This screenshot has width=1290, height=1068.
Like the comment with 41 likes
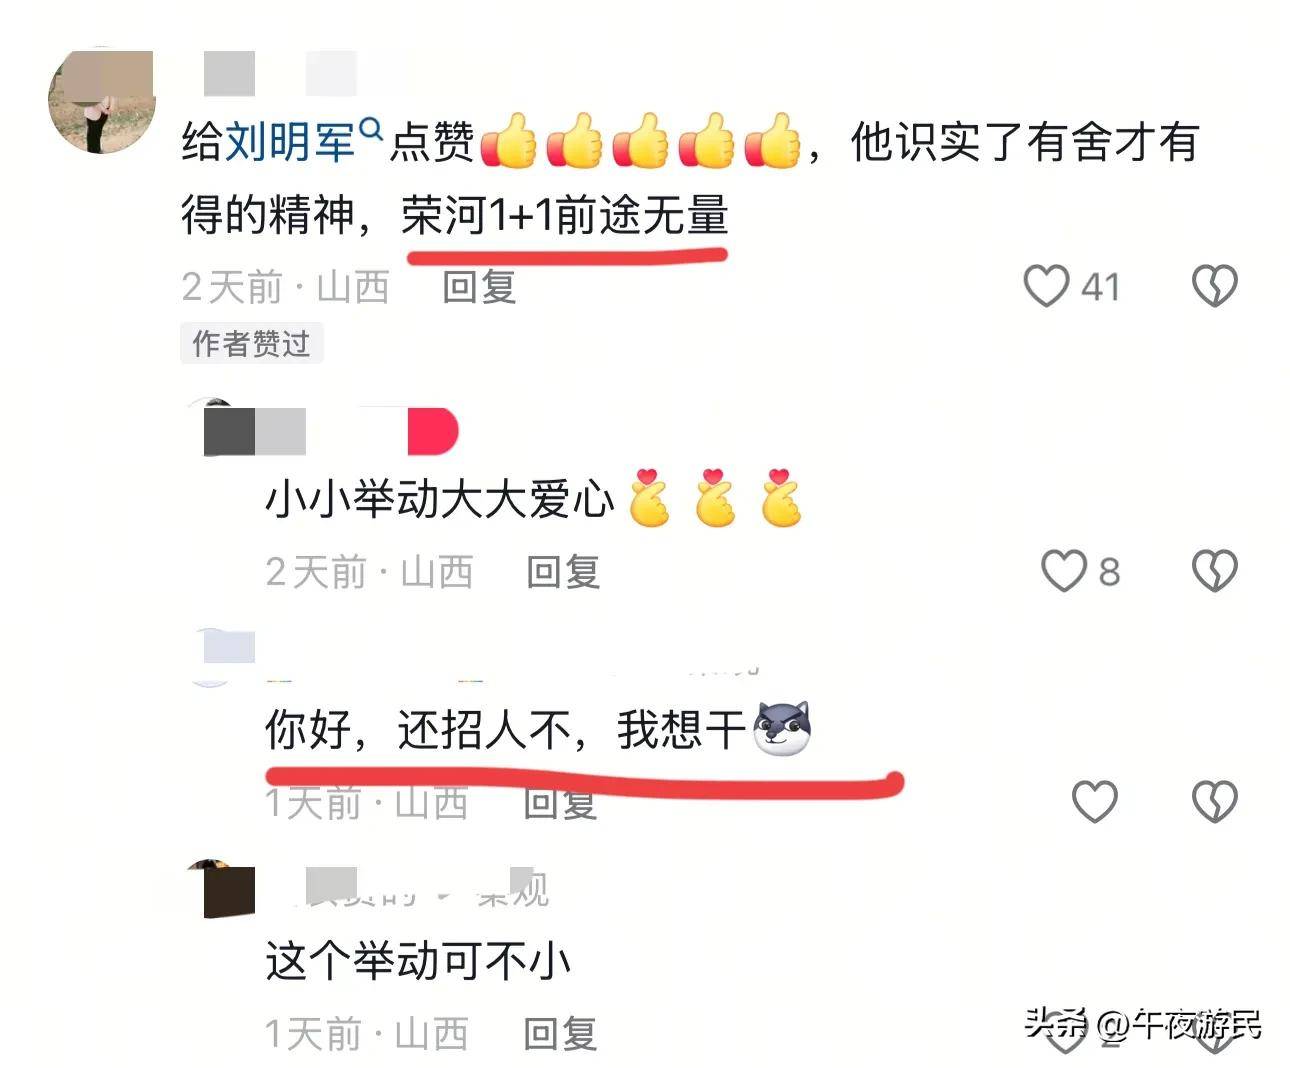(1046, 286)
